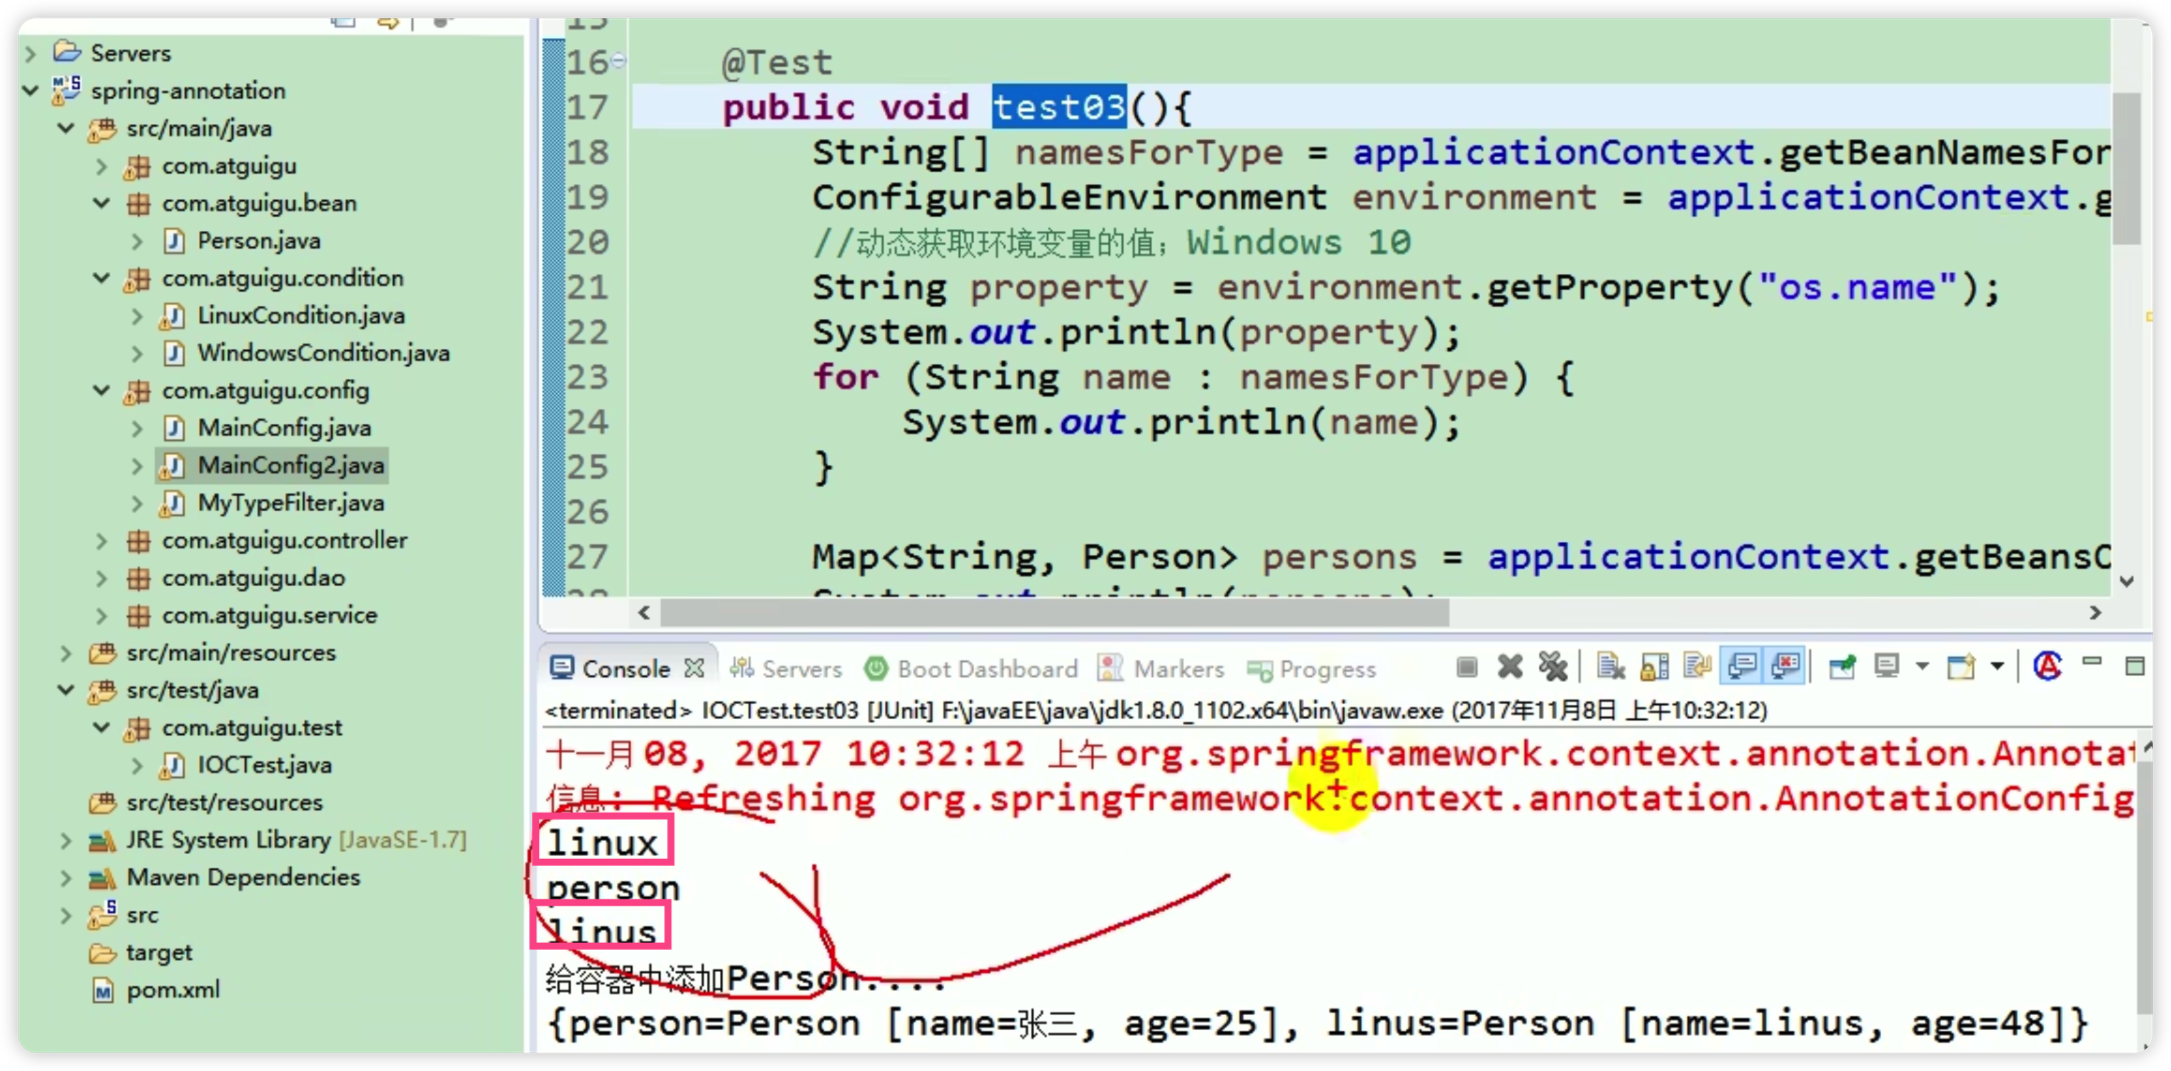This screenshot has height=1071, width=2171.
Task: Toggle Show Console on standard output
Action: (x=1742, y=667)
